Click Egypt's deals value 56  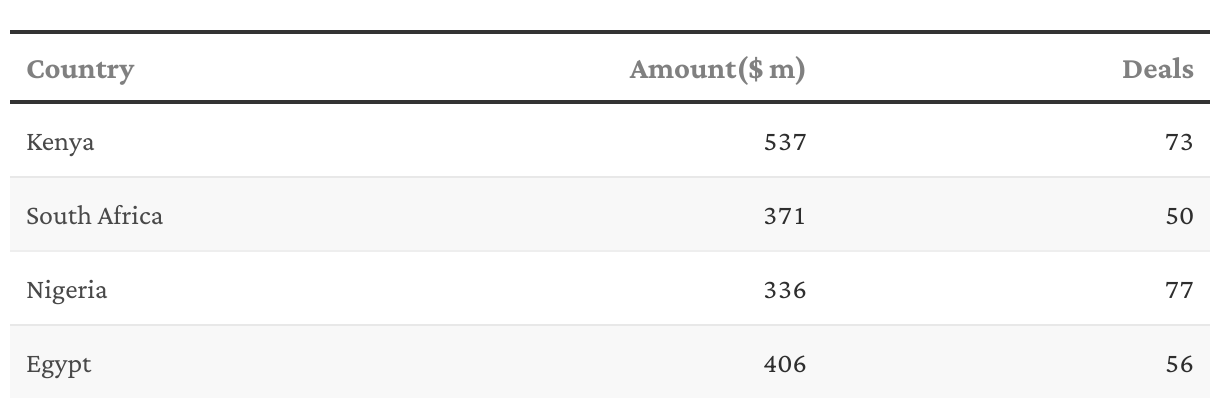pyautogui.click(x=1179, y=364)
